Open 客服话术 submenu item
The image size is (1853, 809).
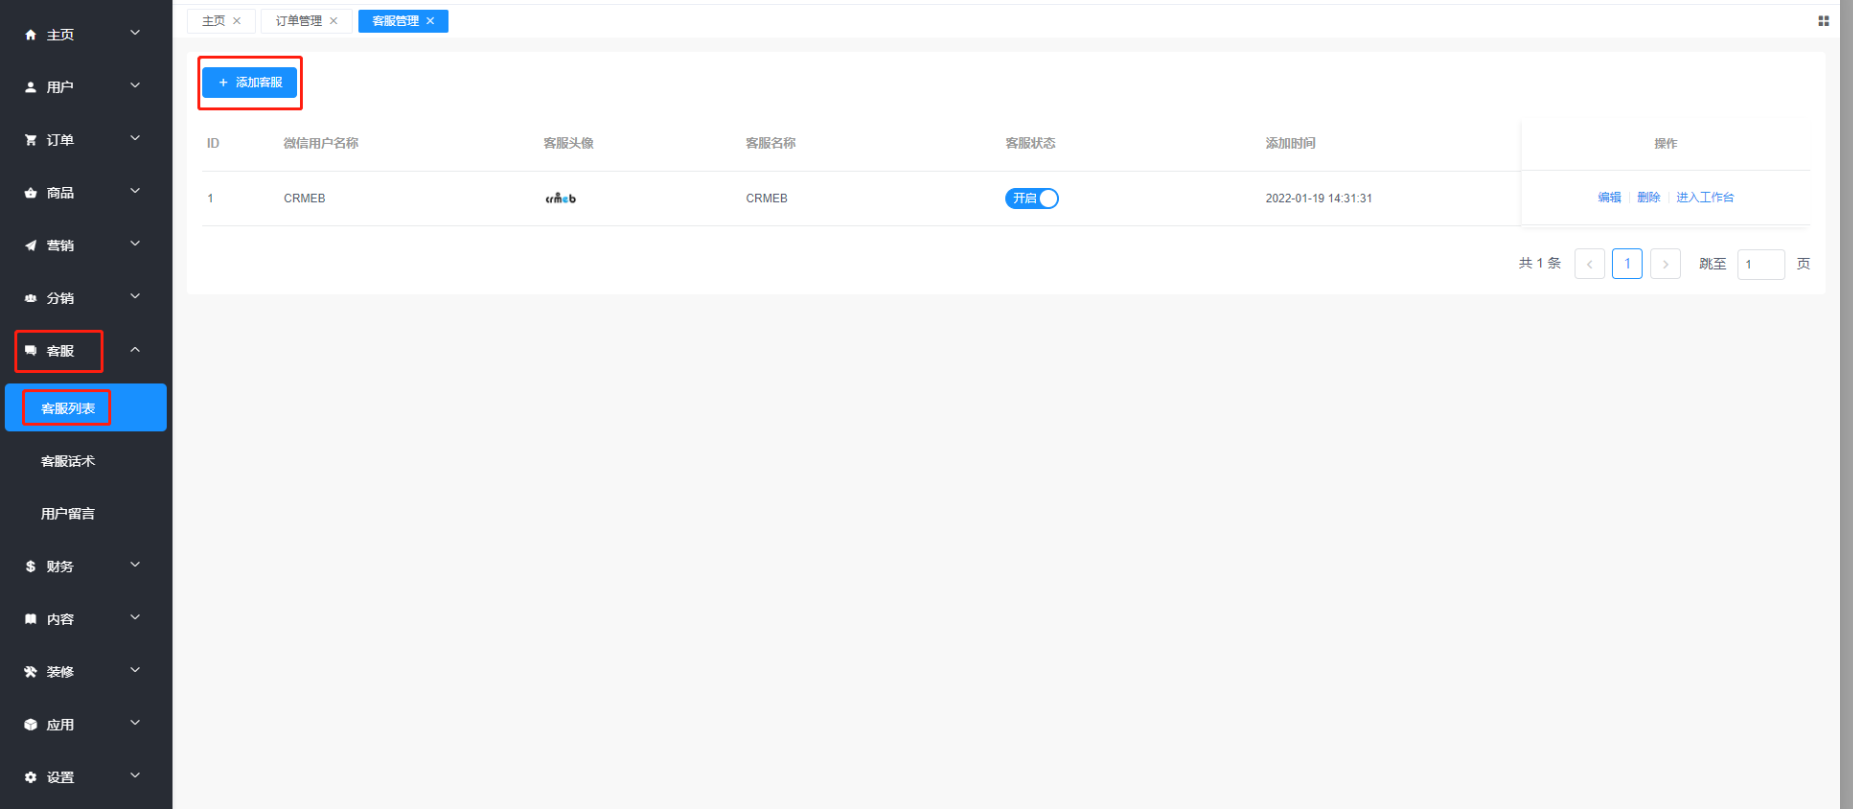(68, 461)
